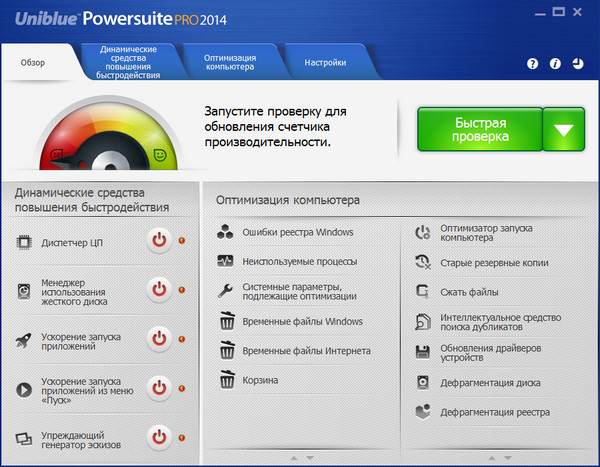
Task: Open Временные файлы Интернета link
Action: (307, 351)
